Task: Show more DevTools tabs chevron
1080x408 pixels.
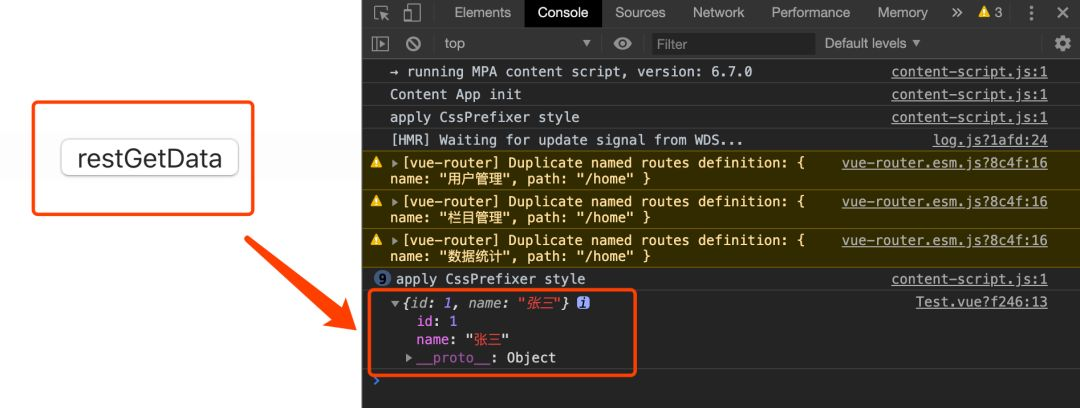Action: [957, 12]
